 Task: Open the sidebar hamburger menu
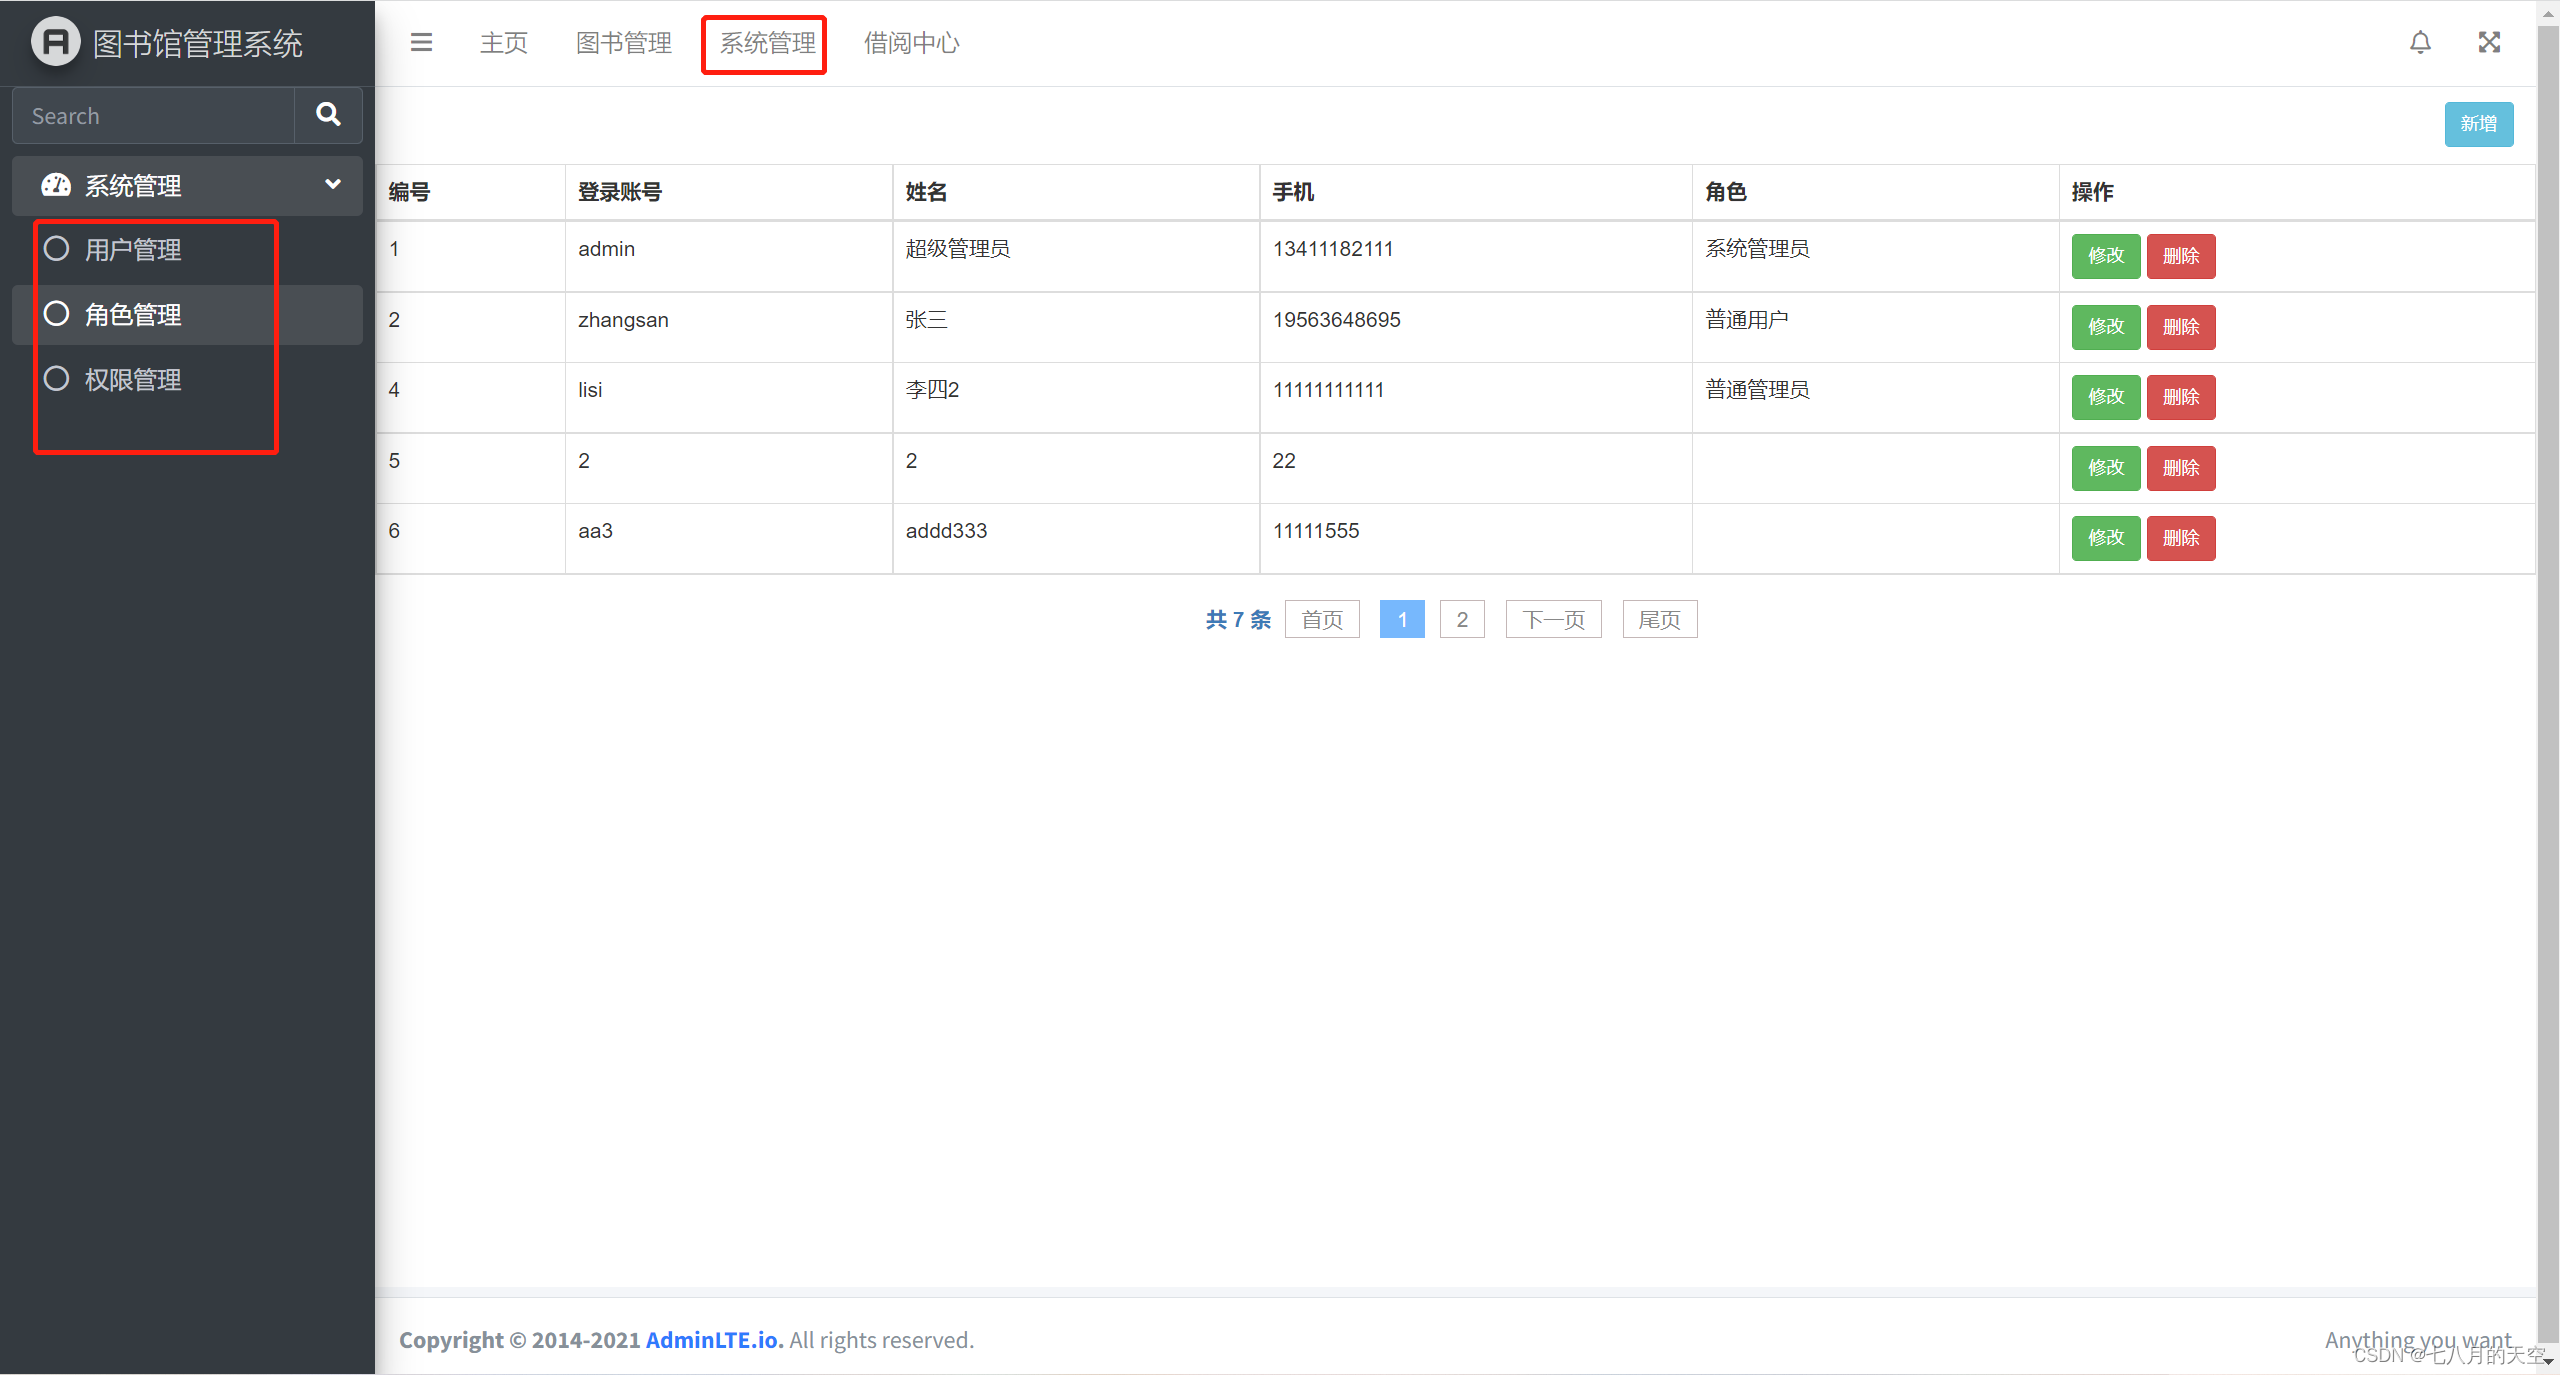point(421,42)
